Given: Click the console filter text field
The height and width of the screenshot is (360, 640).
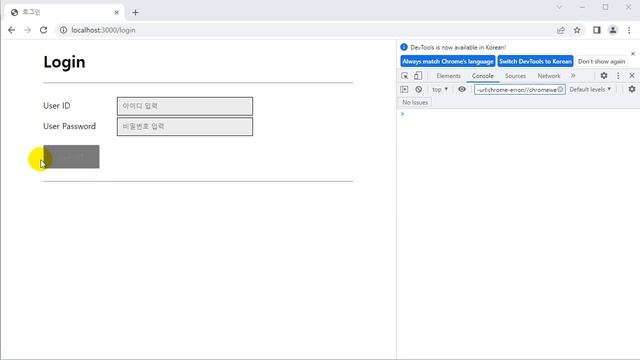Looking at the screenshot, I should 520,89.
